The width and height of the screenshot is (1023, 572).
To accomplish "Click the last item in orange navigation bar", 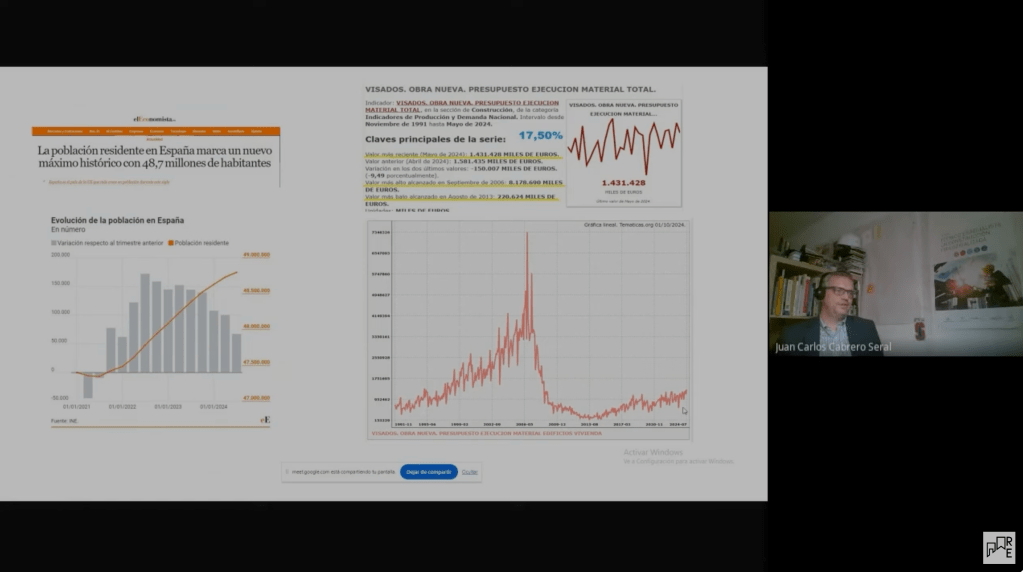I will [x=257, y=131].
